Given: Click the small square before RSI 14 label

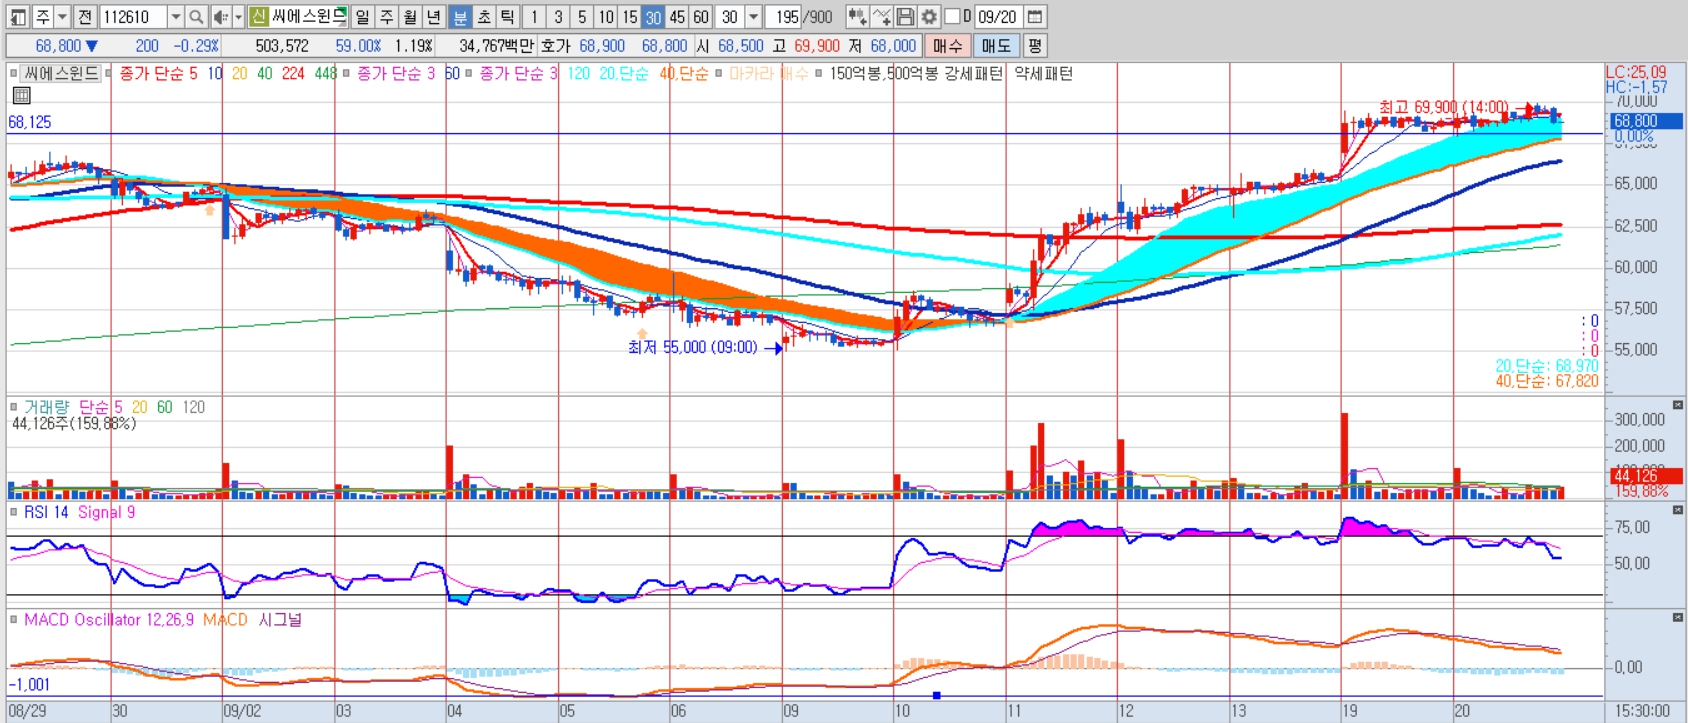Looking at the screenshot, I should [14, 512].
